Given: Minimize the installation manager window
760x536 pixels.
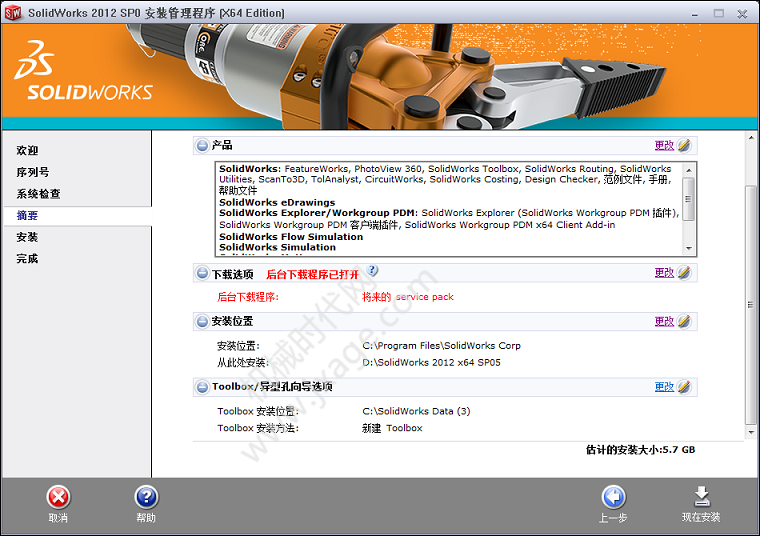Looking at the screenshot, I should [695, 14].
